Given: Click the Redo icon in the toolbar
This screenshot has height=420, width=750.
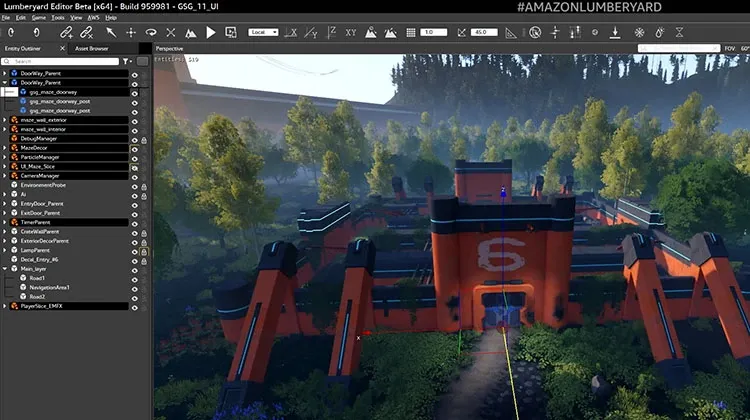Looking at the screenshot, I should (36, 33).
